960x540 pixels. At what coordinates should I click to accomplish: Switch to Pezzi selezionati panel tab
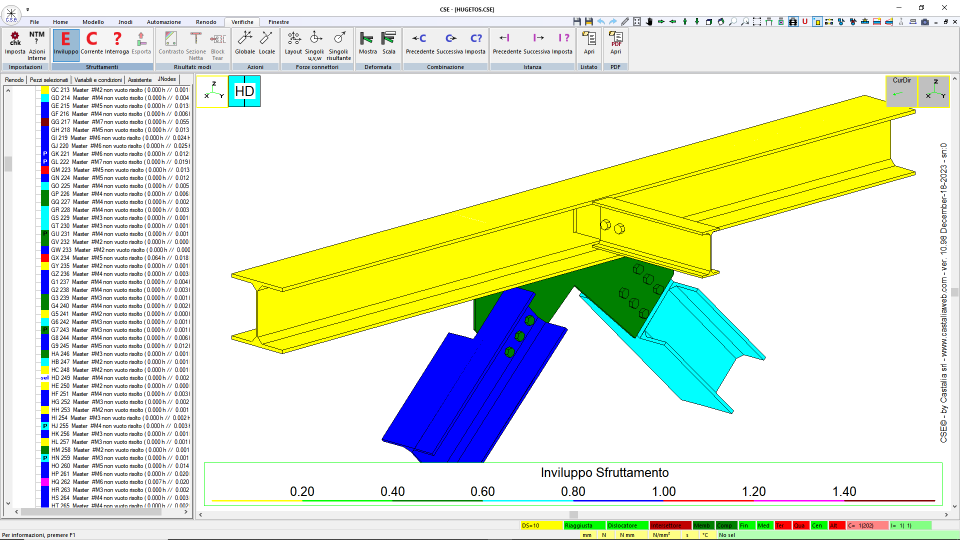tap(49, 80)
